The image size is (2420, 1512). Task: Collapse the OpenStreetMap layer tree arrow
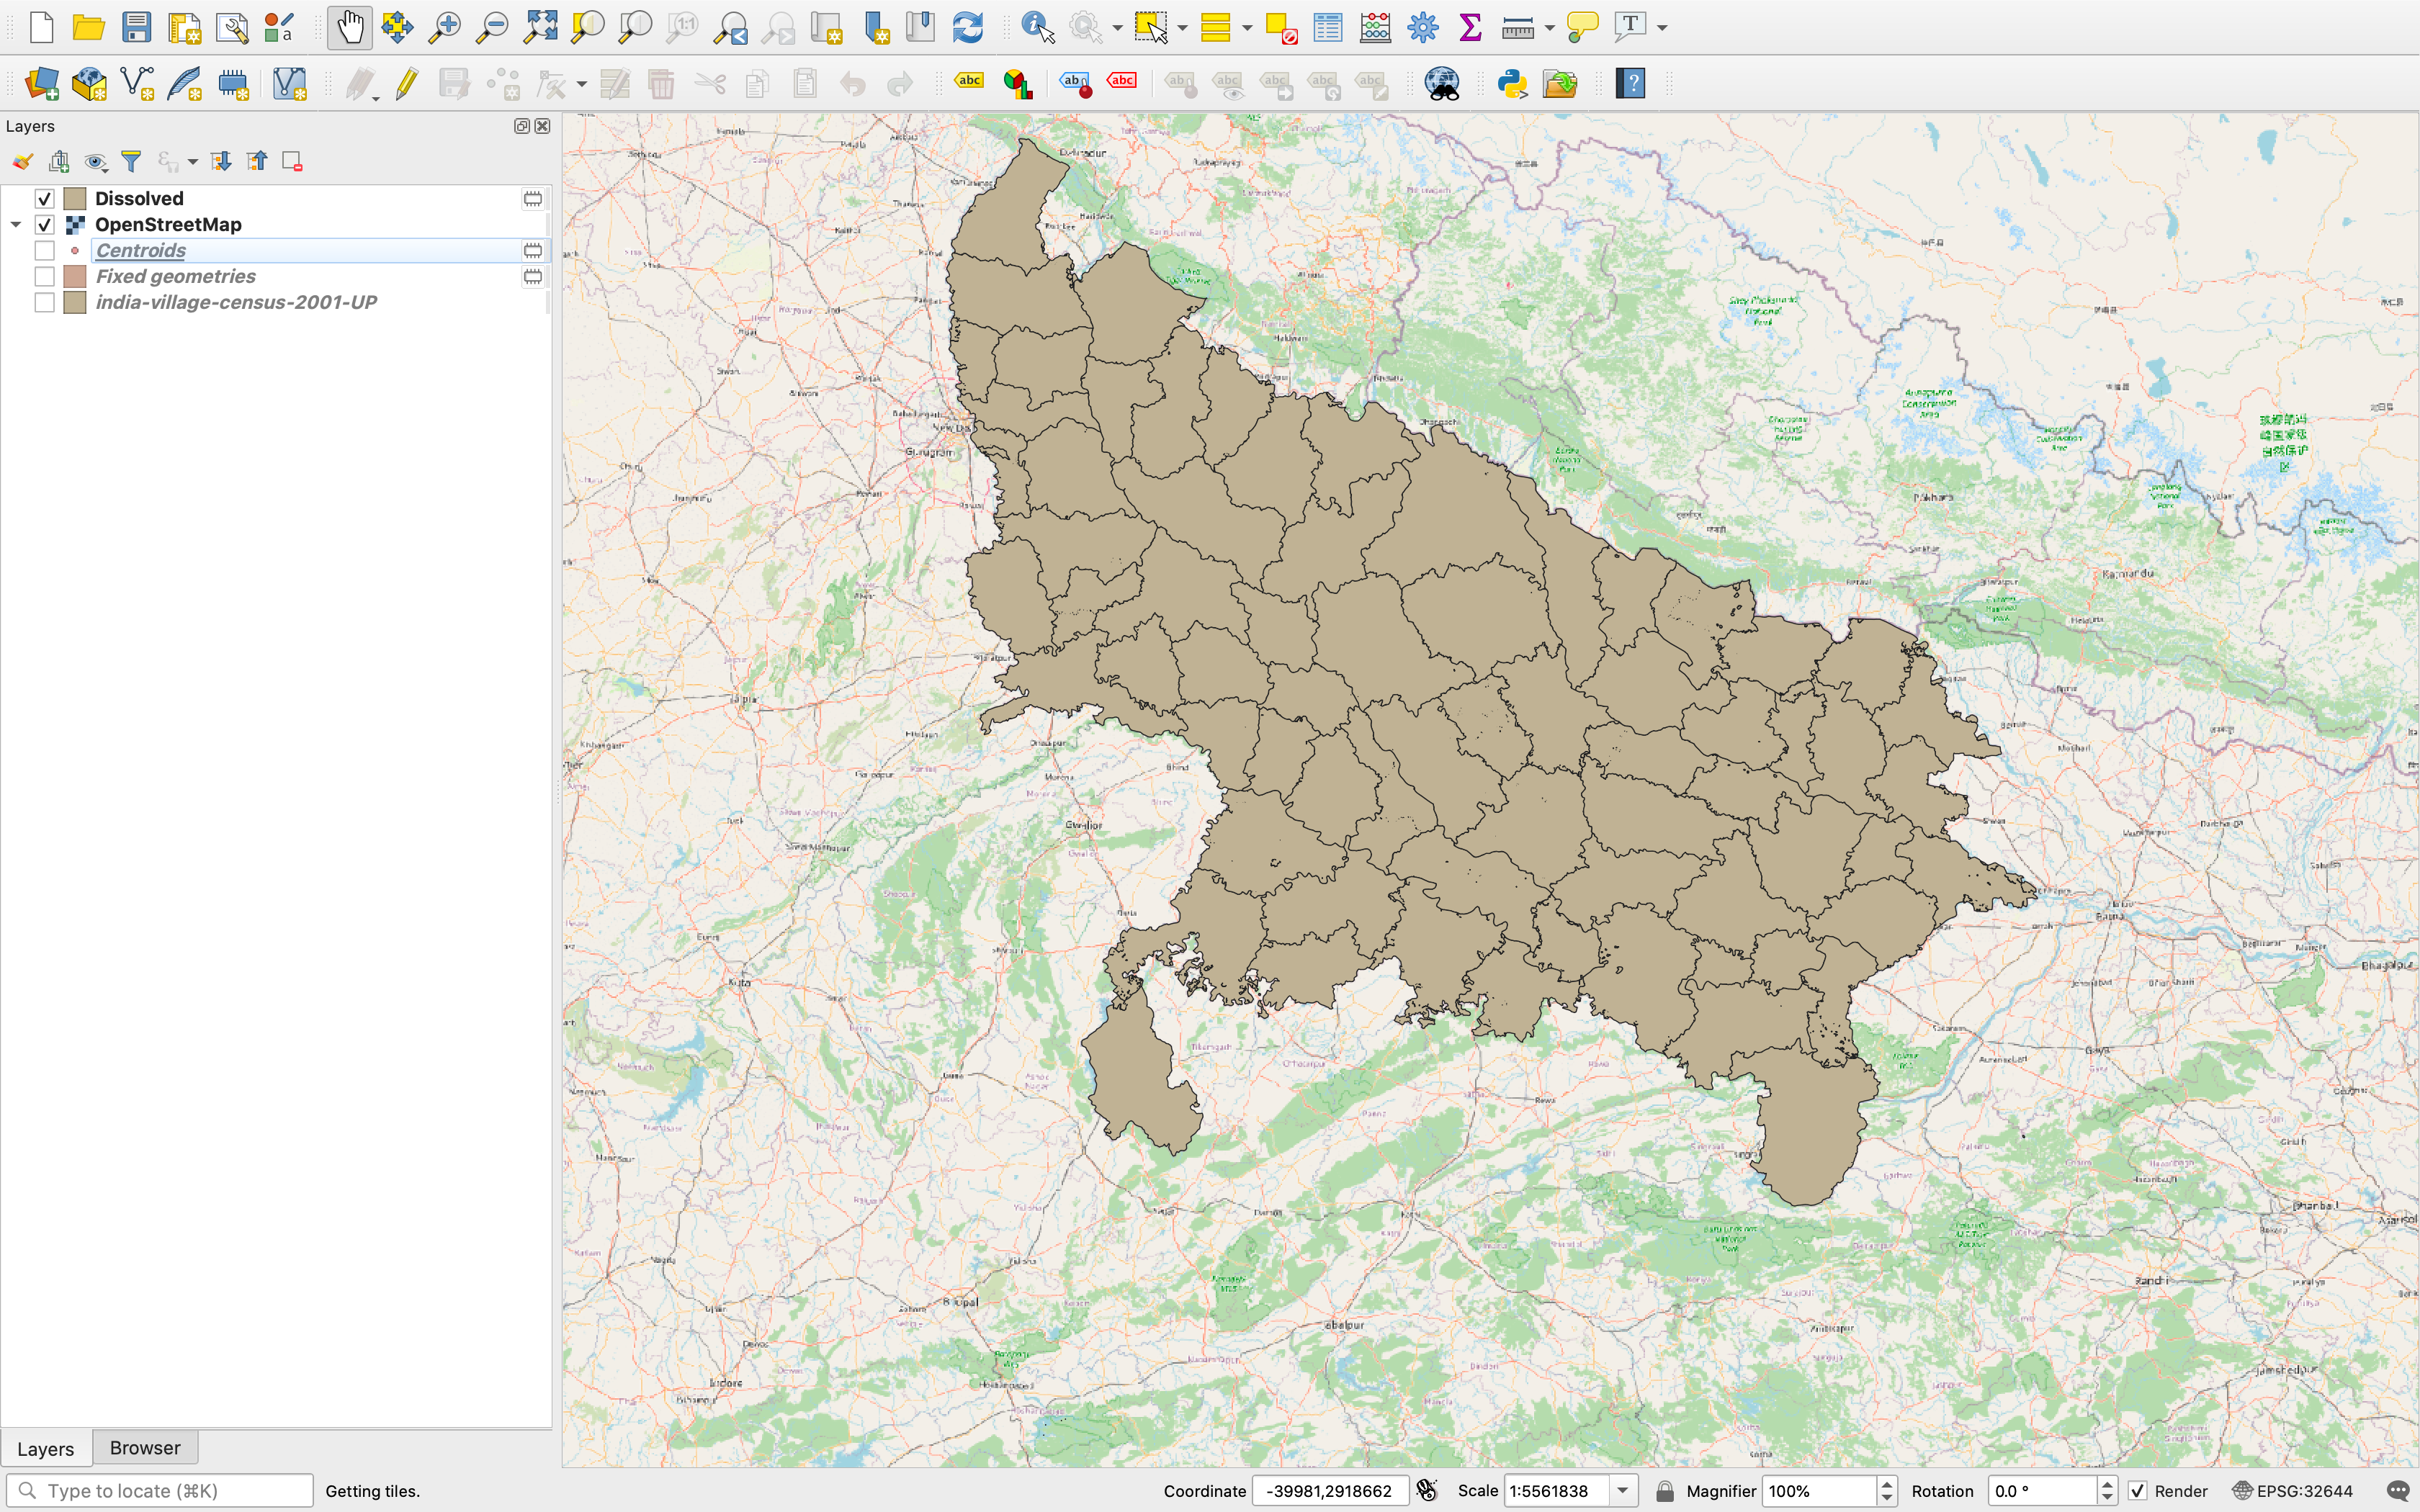point(16,224)
